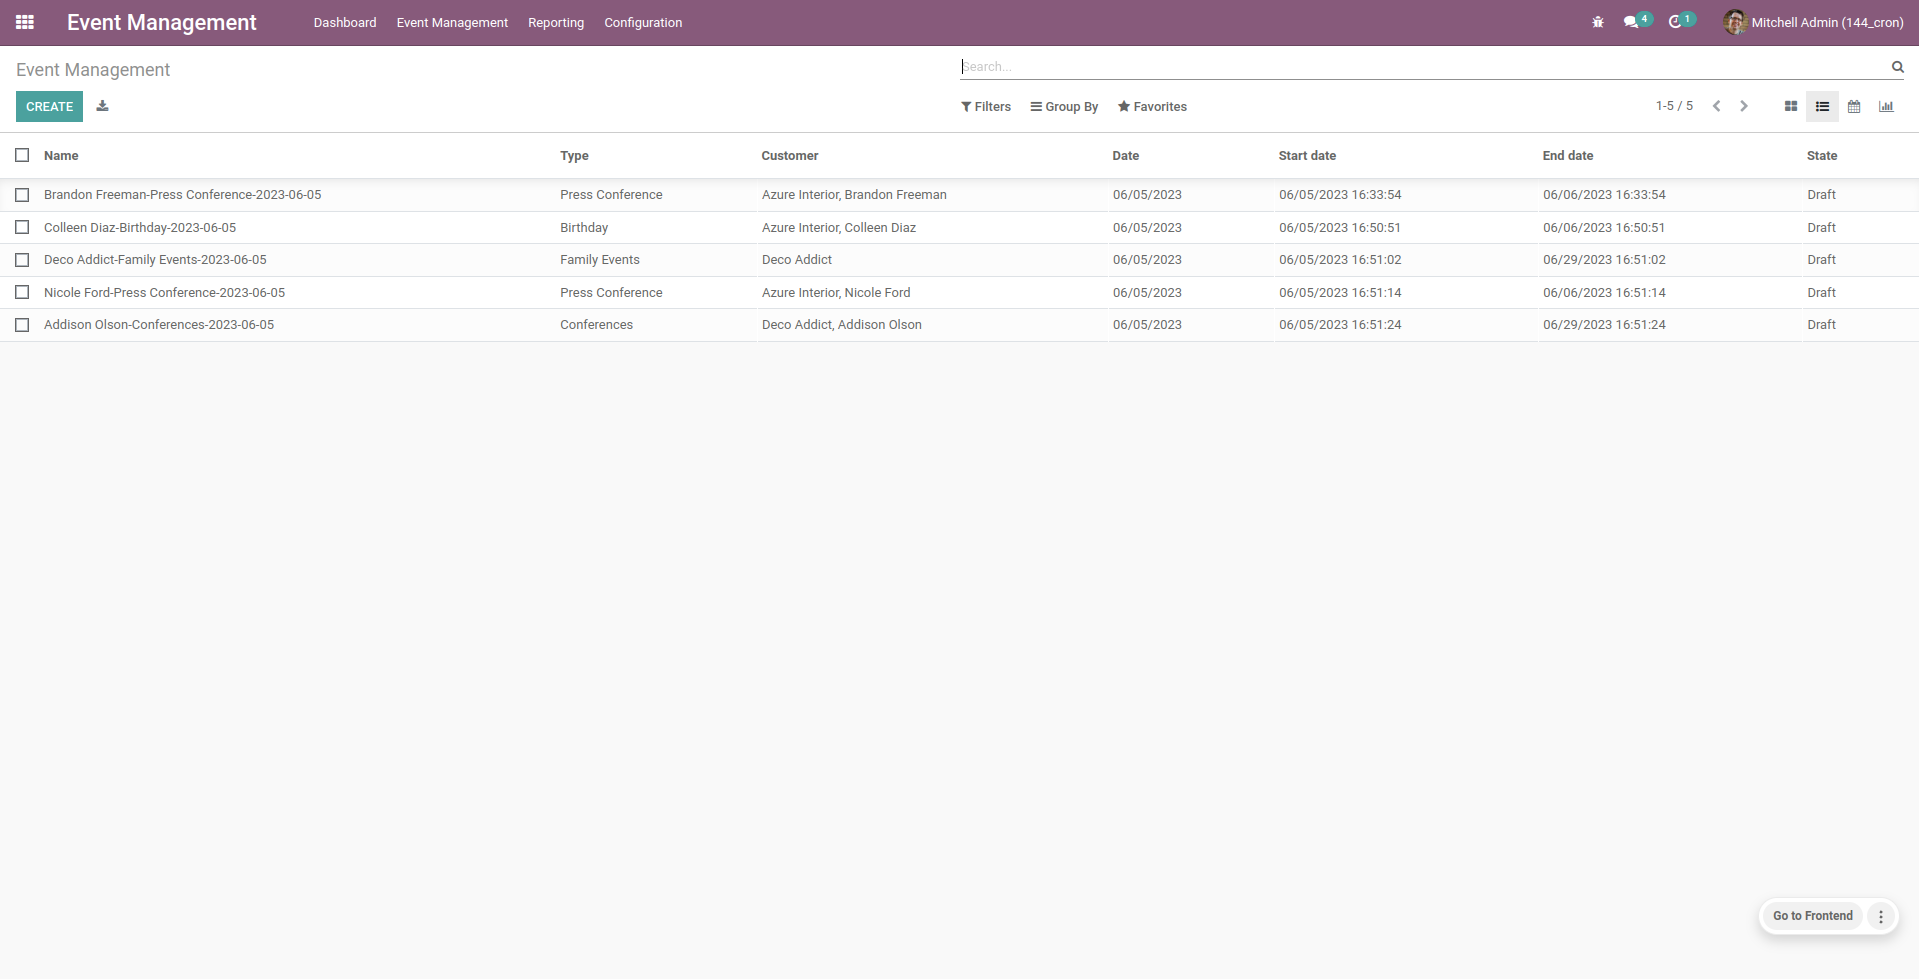The height and width of the screenshot is (979, 1919).
Task: Open Brandon Freeman-Press Conference-2023-06-05 record
Action: coord(183,195)
